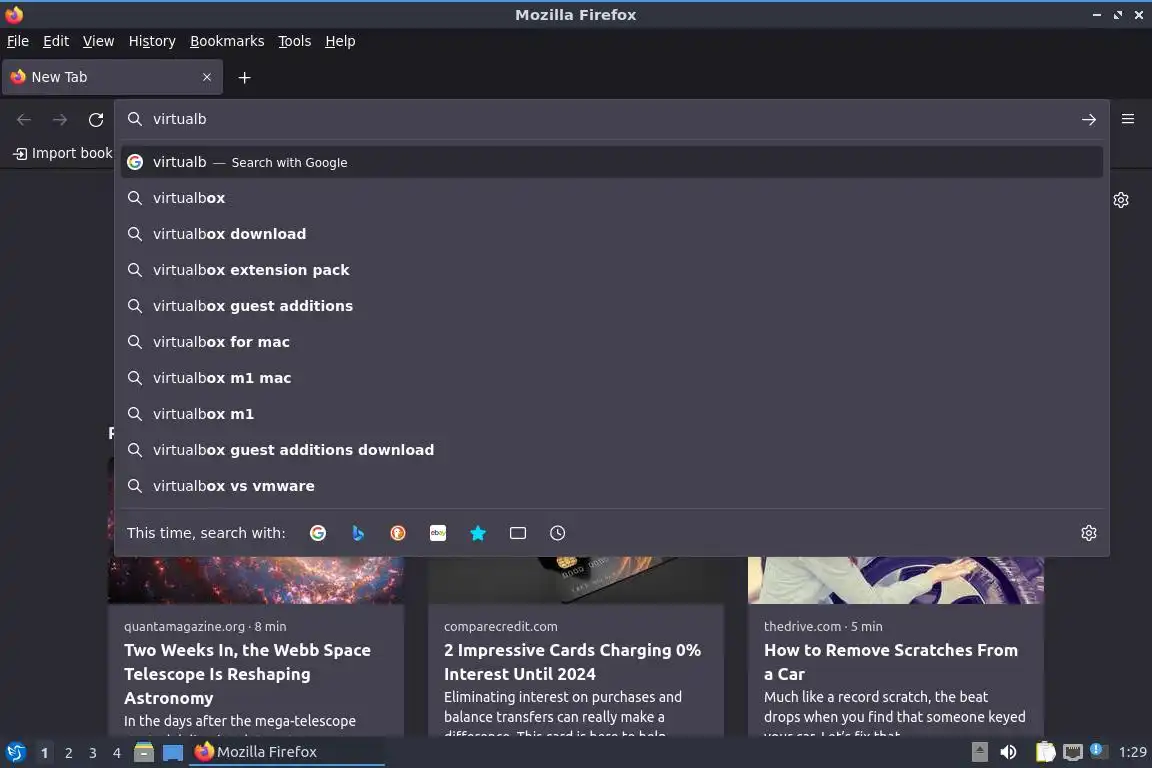
Task: Select the 'virtualbox m1' suggestion
Action: click(611, 414)
